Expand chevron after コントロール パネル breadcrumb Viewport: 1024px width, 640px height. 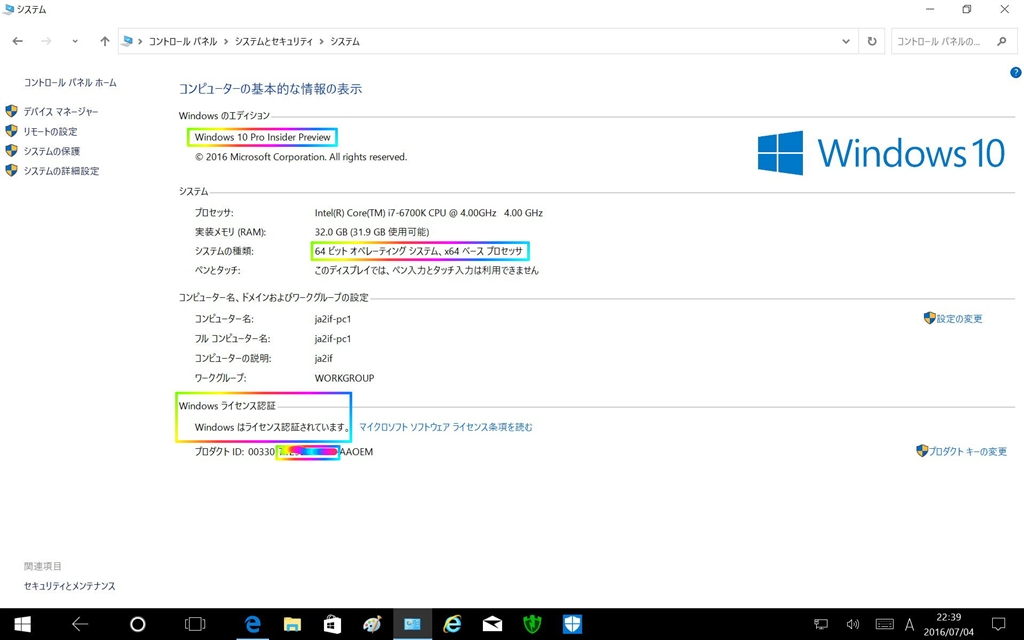(x=226, y=41)
